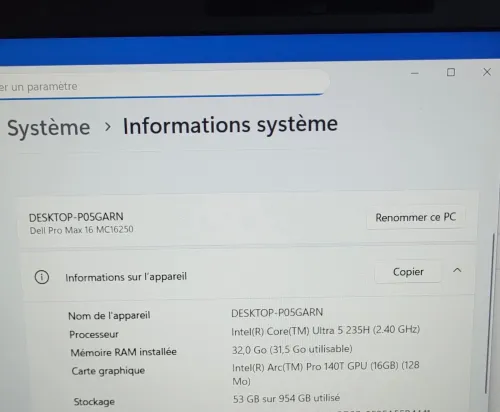Select Dell Pro Max 16 MC16250 model text
500x412 pixels.
pos(82,230)
